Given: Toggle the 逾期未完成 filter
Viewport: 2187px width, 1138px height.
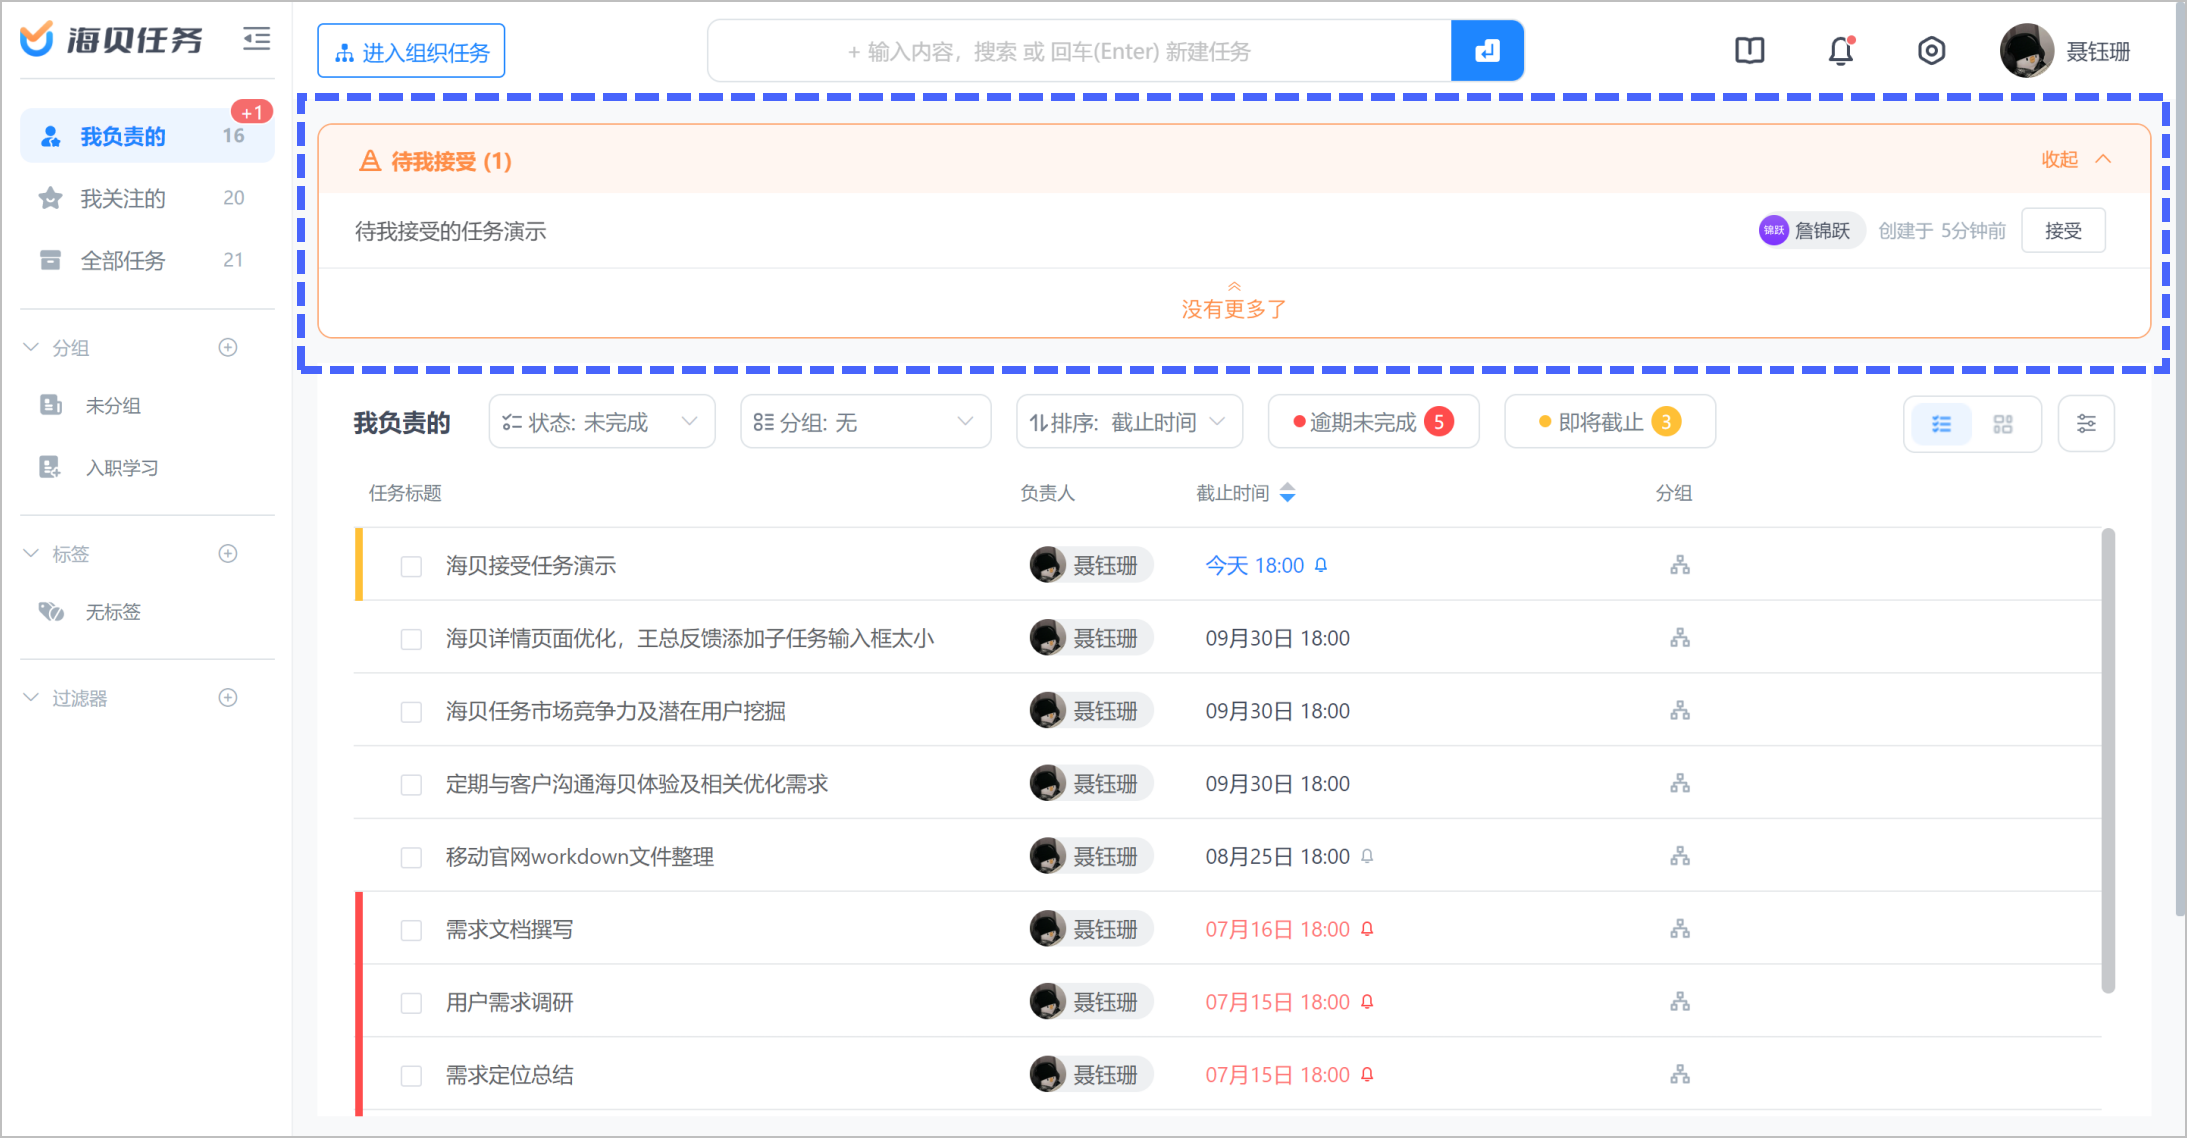Looking at the screenshot, I should [x=1373, y=422].
